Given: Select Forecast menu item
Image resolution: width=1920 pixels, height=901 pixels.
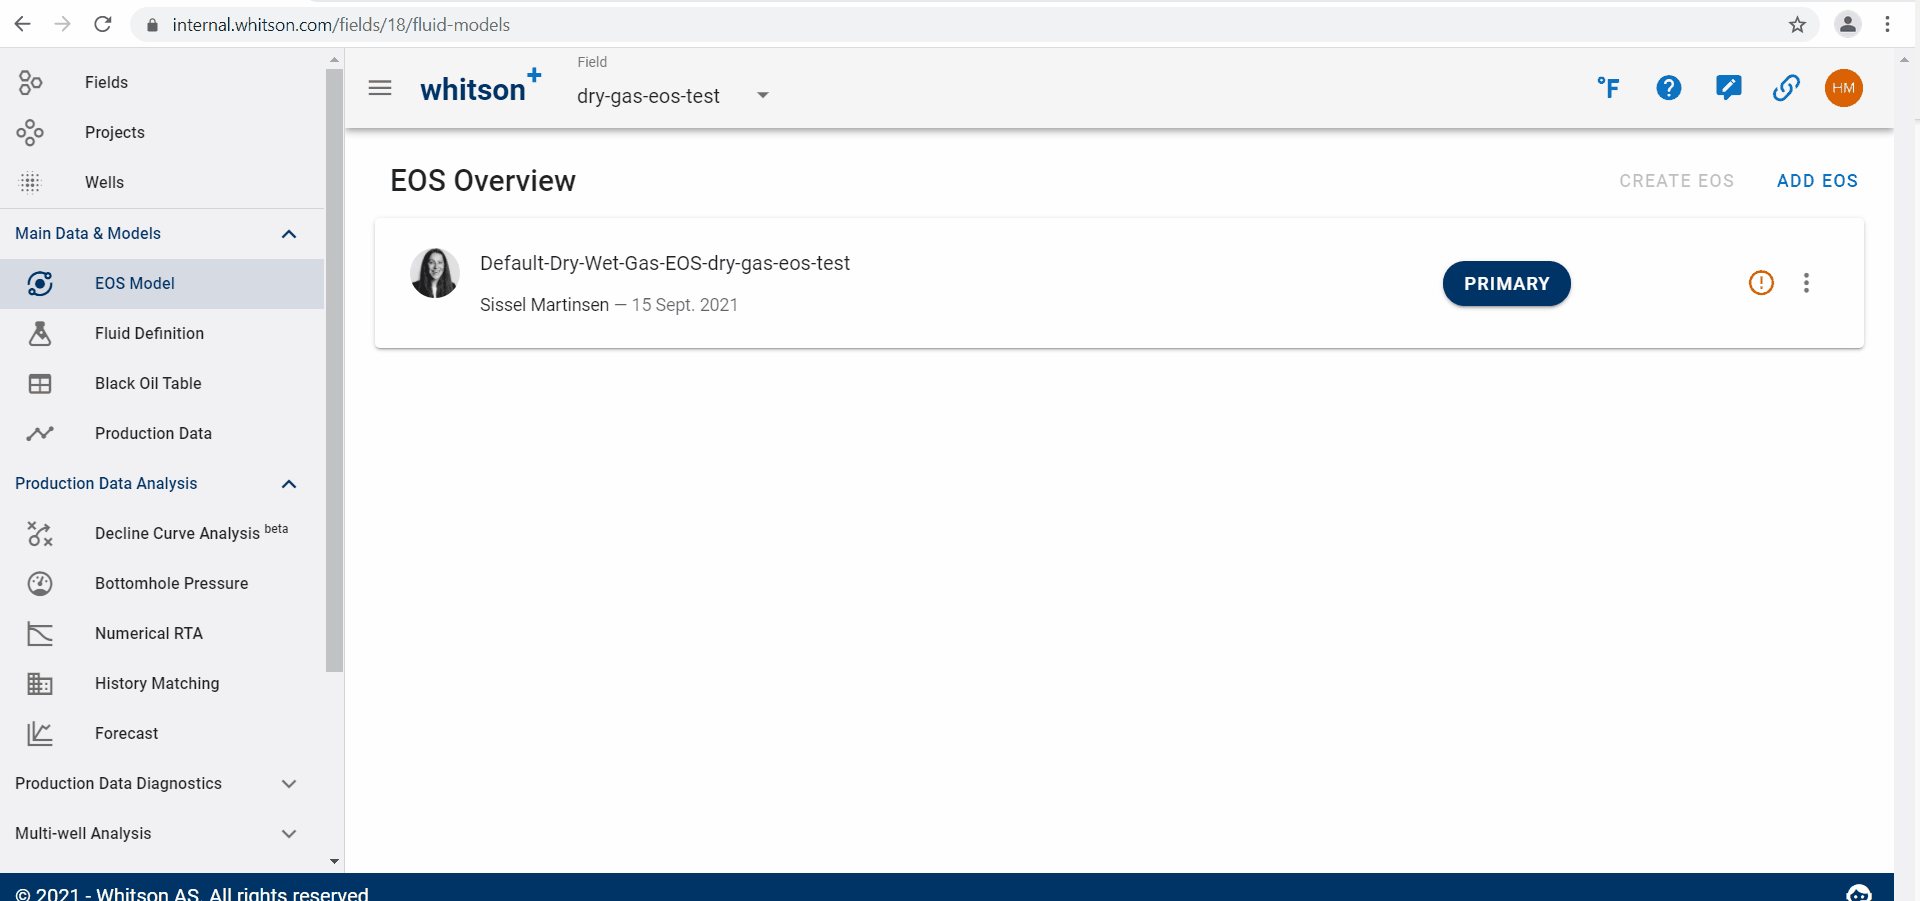Looking at the screenshot, I should click(x=162, y=733).
